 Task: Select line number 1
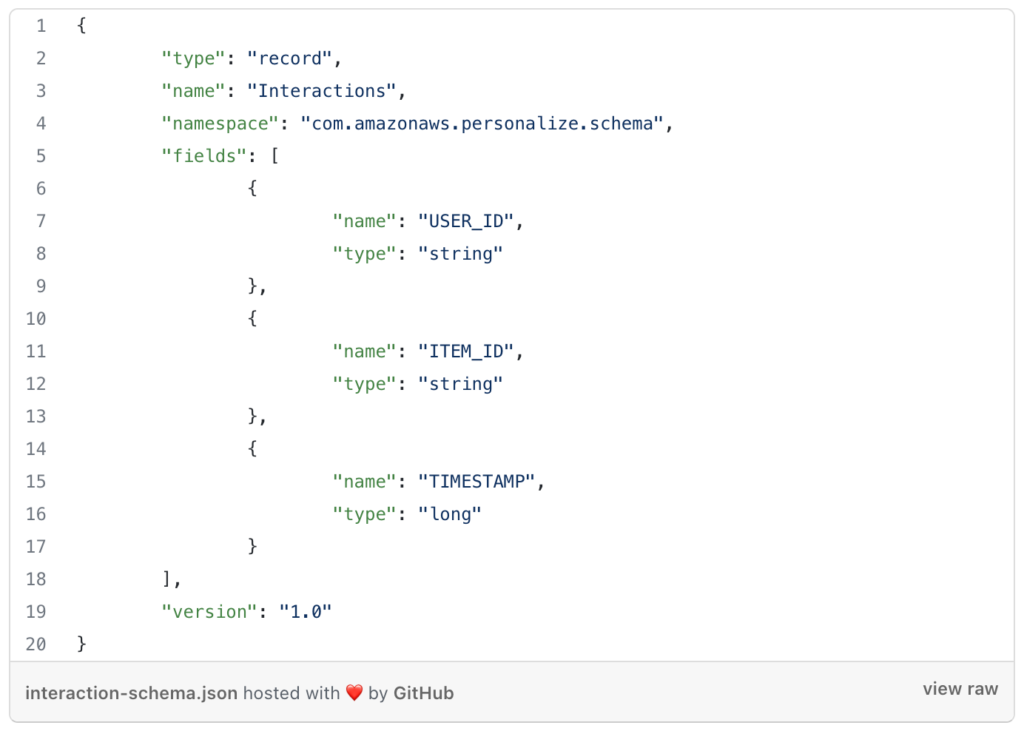[x=41, y=26]
